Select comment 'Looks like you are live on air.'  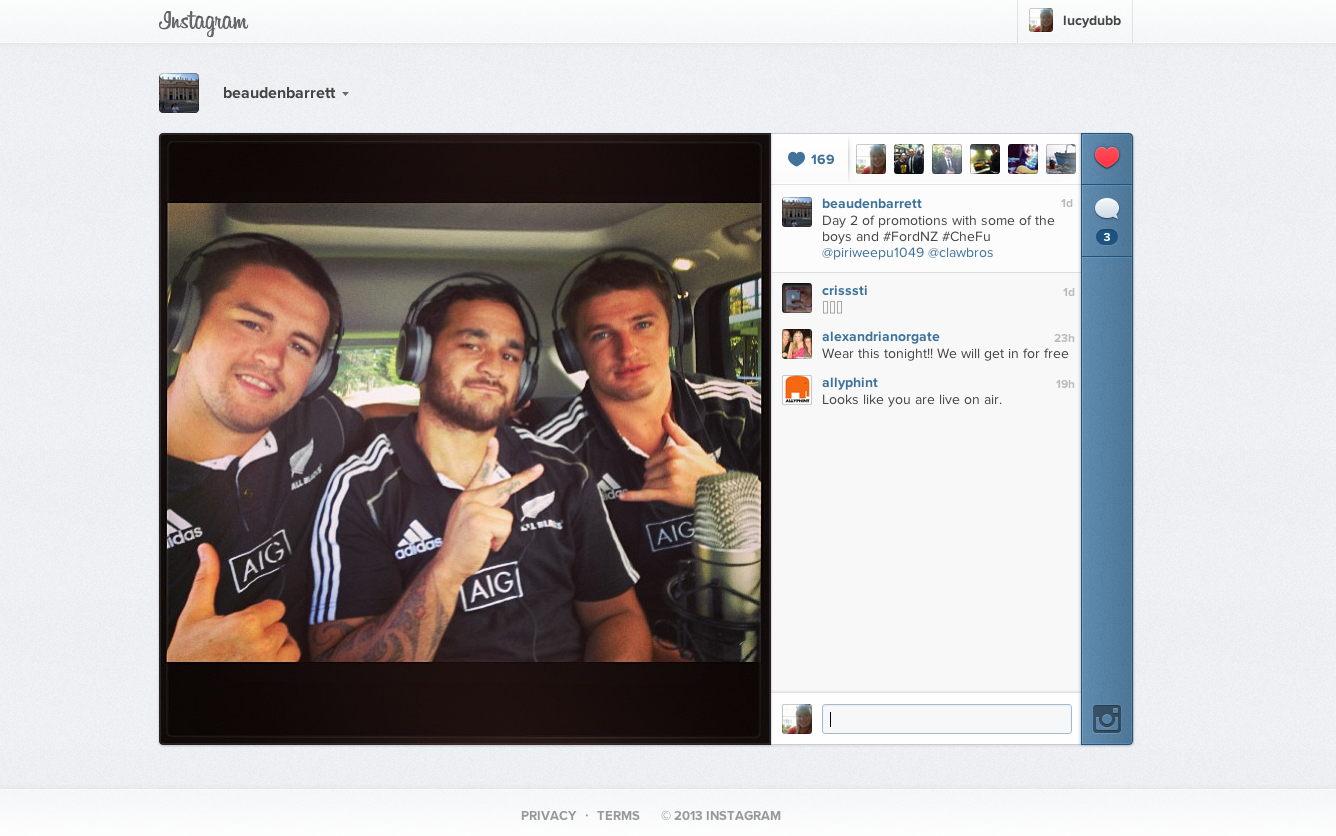coord(912,399)
